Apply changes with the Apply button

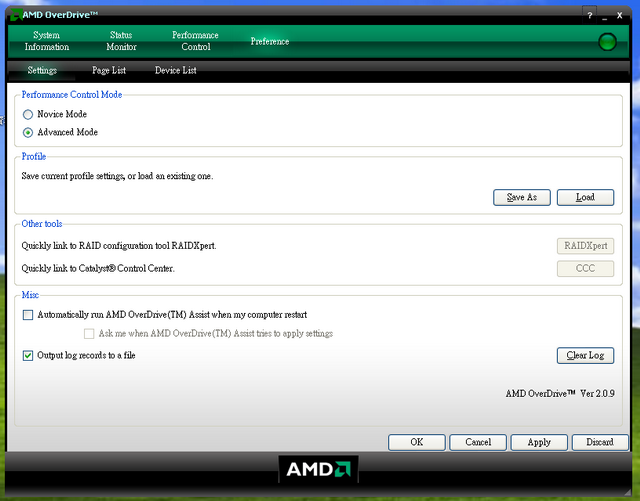539,442
